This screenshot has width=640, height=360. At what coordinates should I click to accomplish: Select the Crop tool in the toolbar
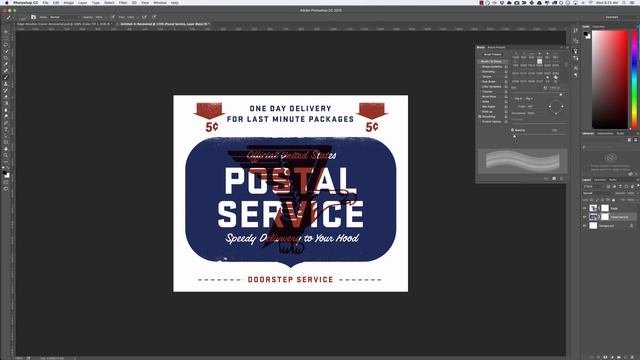(x=6, y=58)
